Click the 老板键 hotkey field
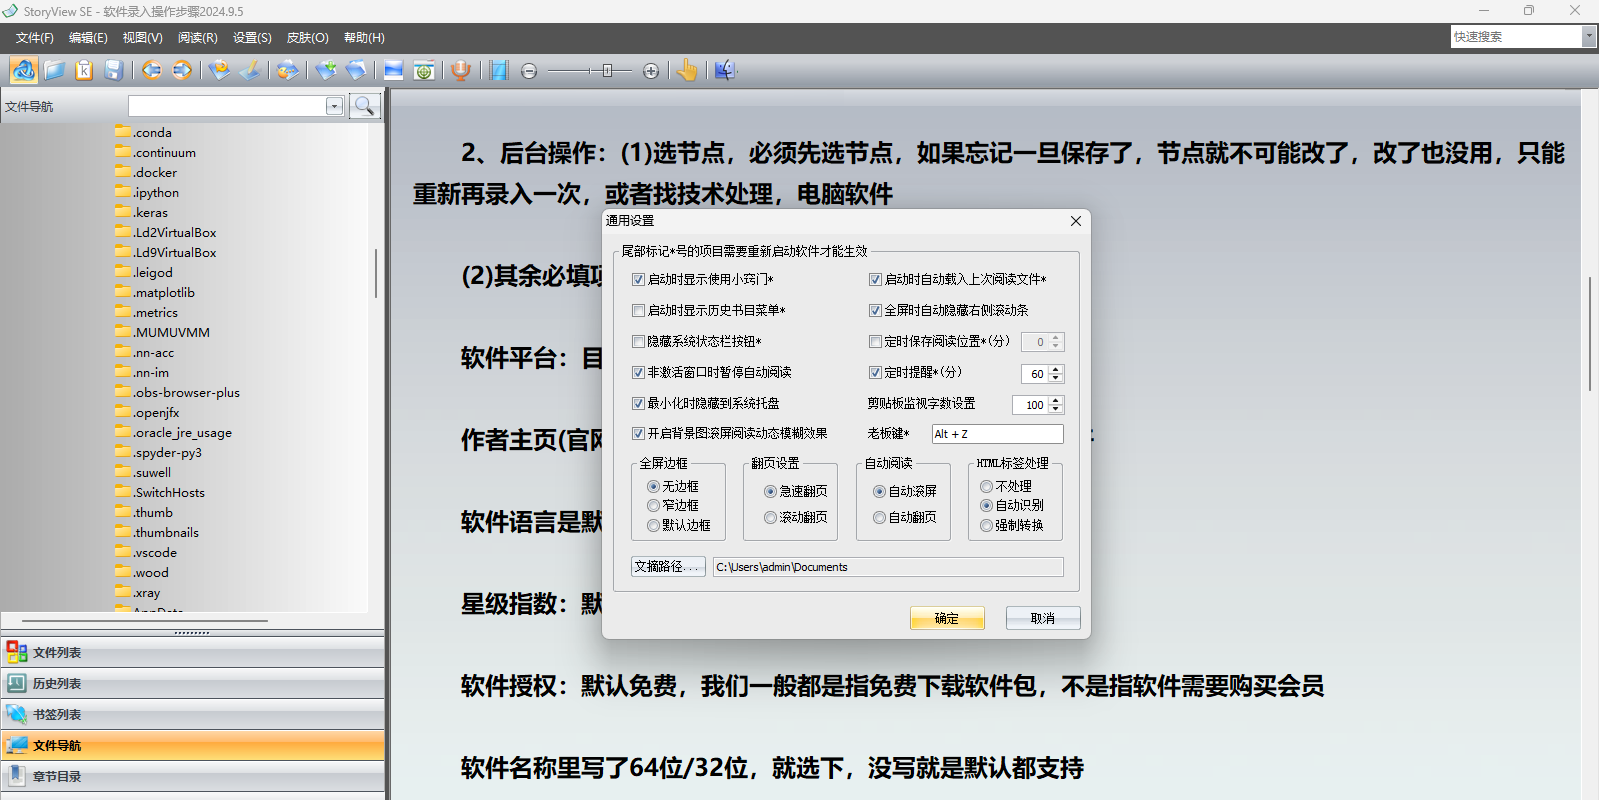The image size is (1599, 800). pyautogui.click(x=997, y=434)
